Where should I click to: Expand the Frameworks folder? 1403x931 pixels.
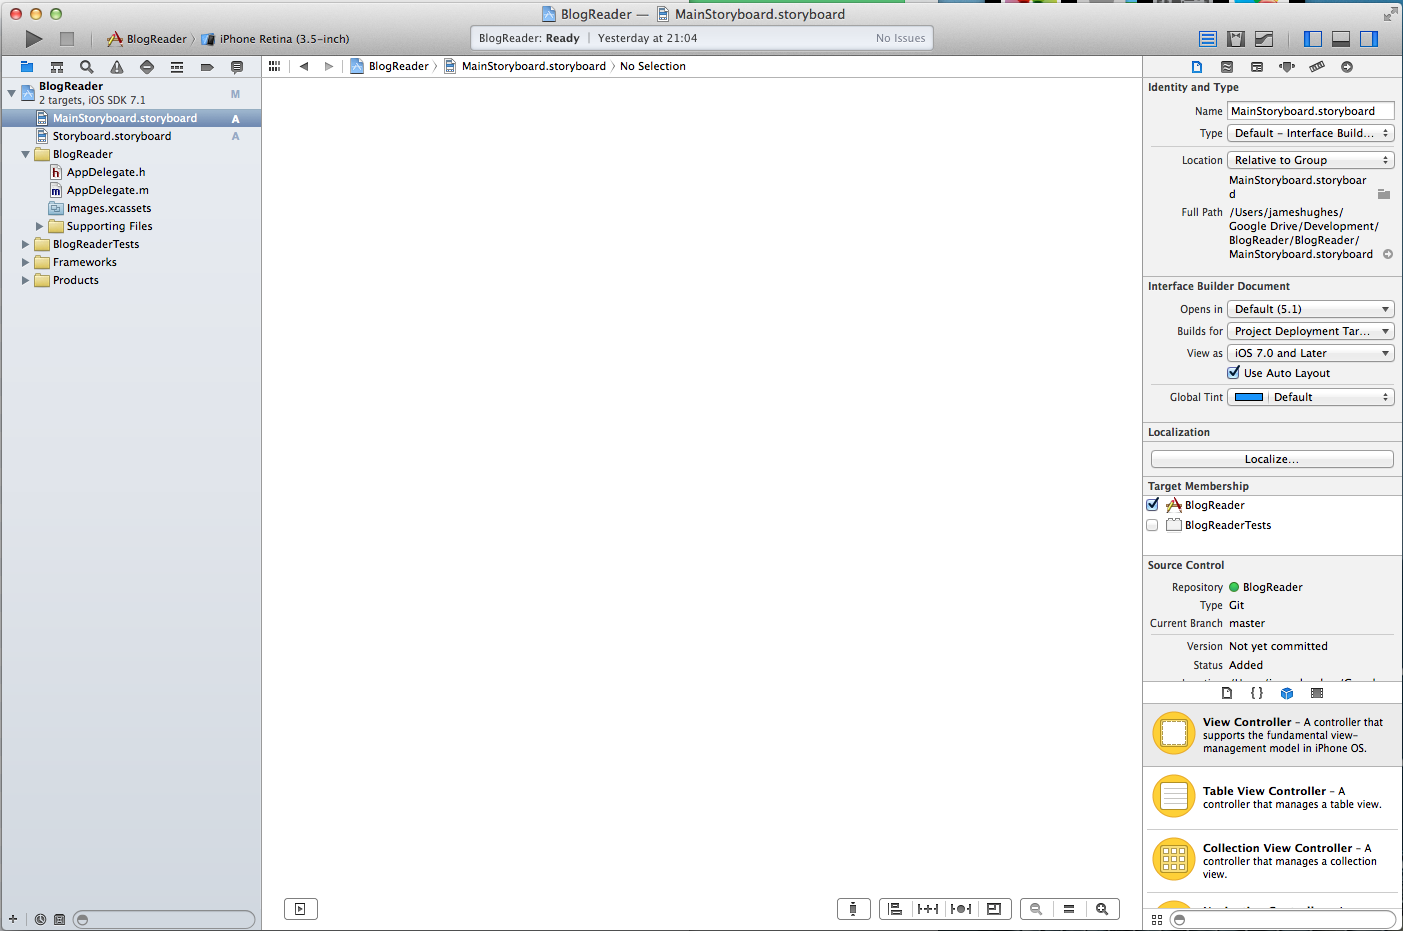point(26,262)
